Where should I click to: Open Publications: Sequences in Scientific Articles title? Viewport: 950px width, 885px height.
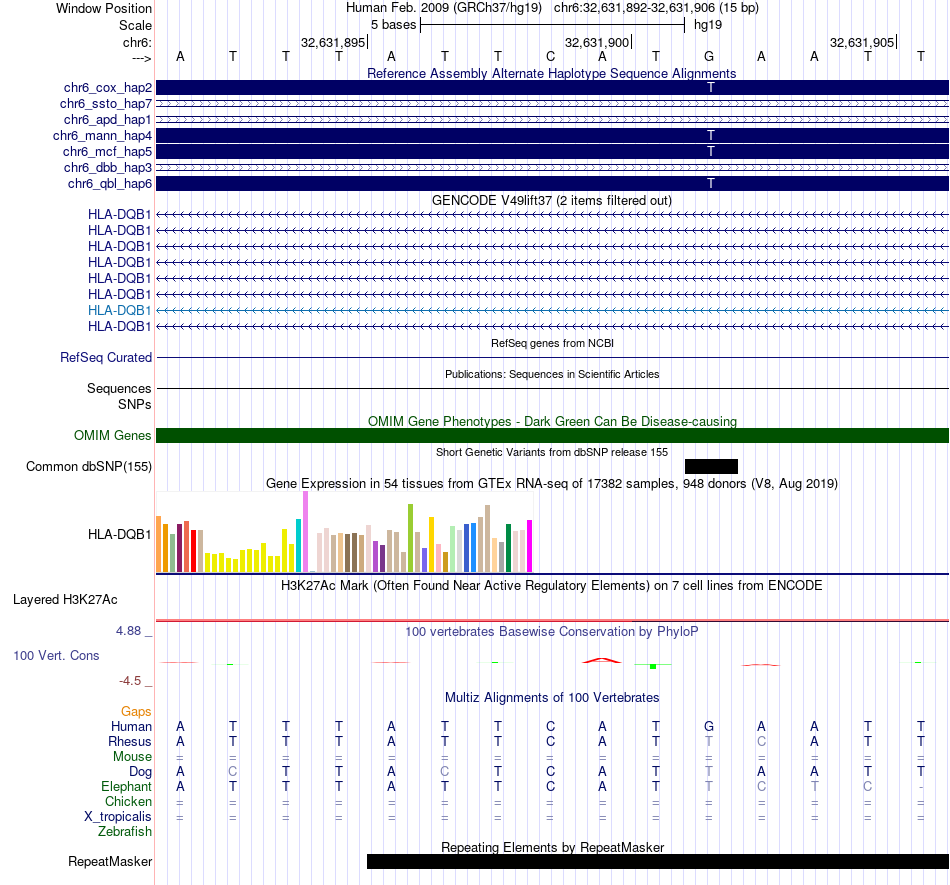coord(552,374)
